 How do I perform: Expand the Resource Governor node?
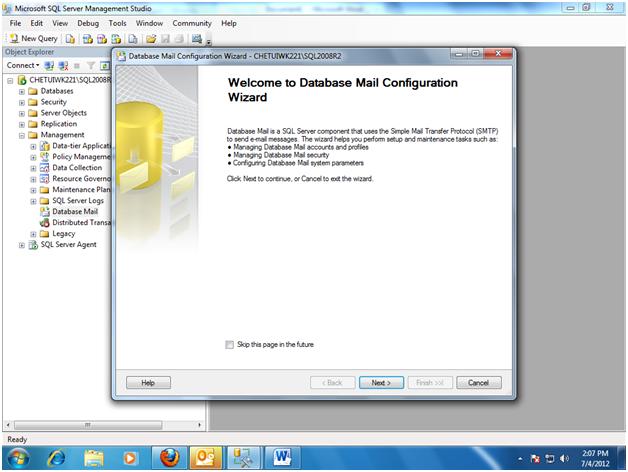[33, 180]
